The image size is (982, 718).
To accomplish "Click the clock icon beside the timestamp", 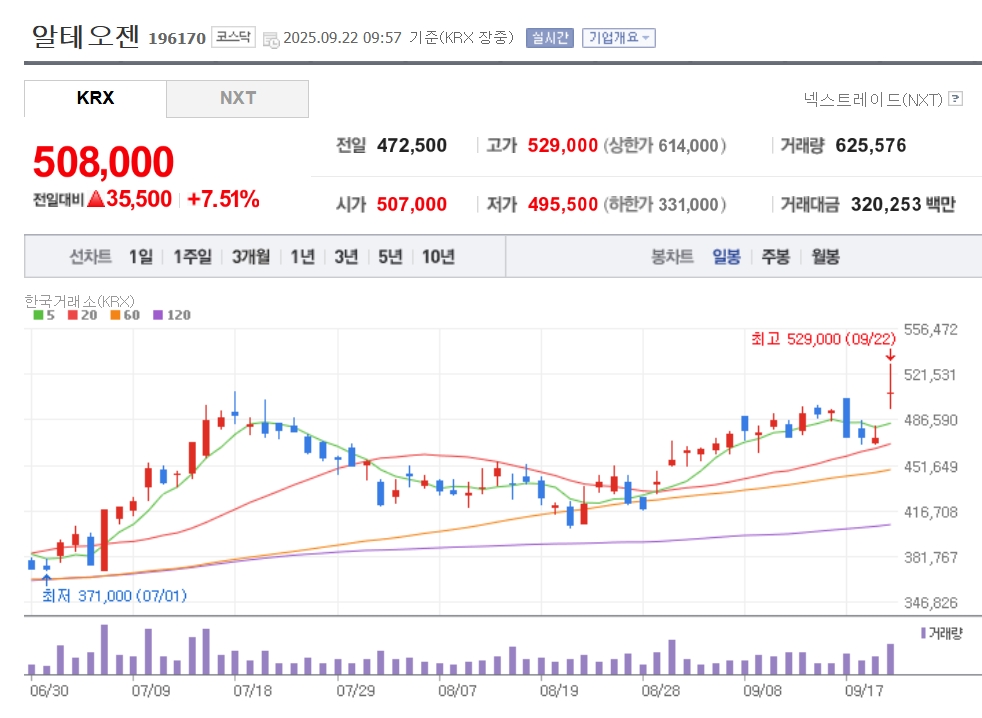I will pyautogui.click(x=271, y=39).
